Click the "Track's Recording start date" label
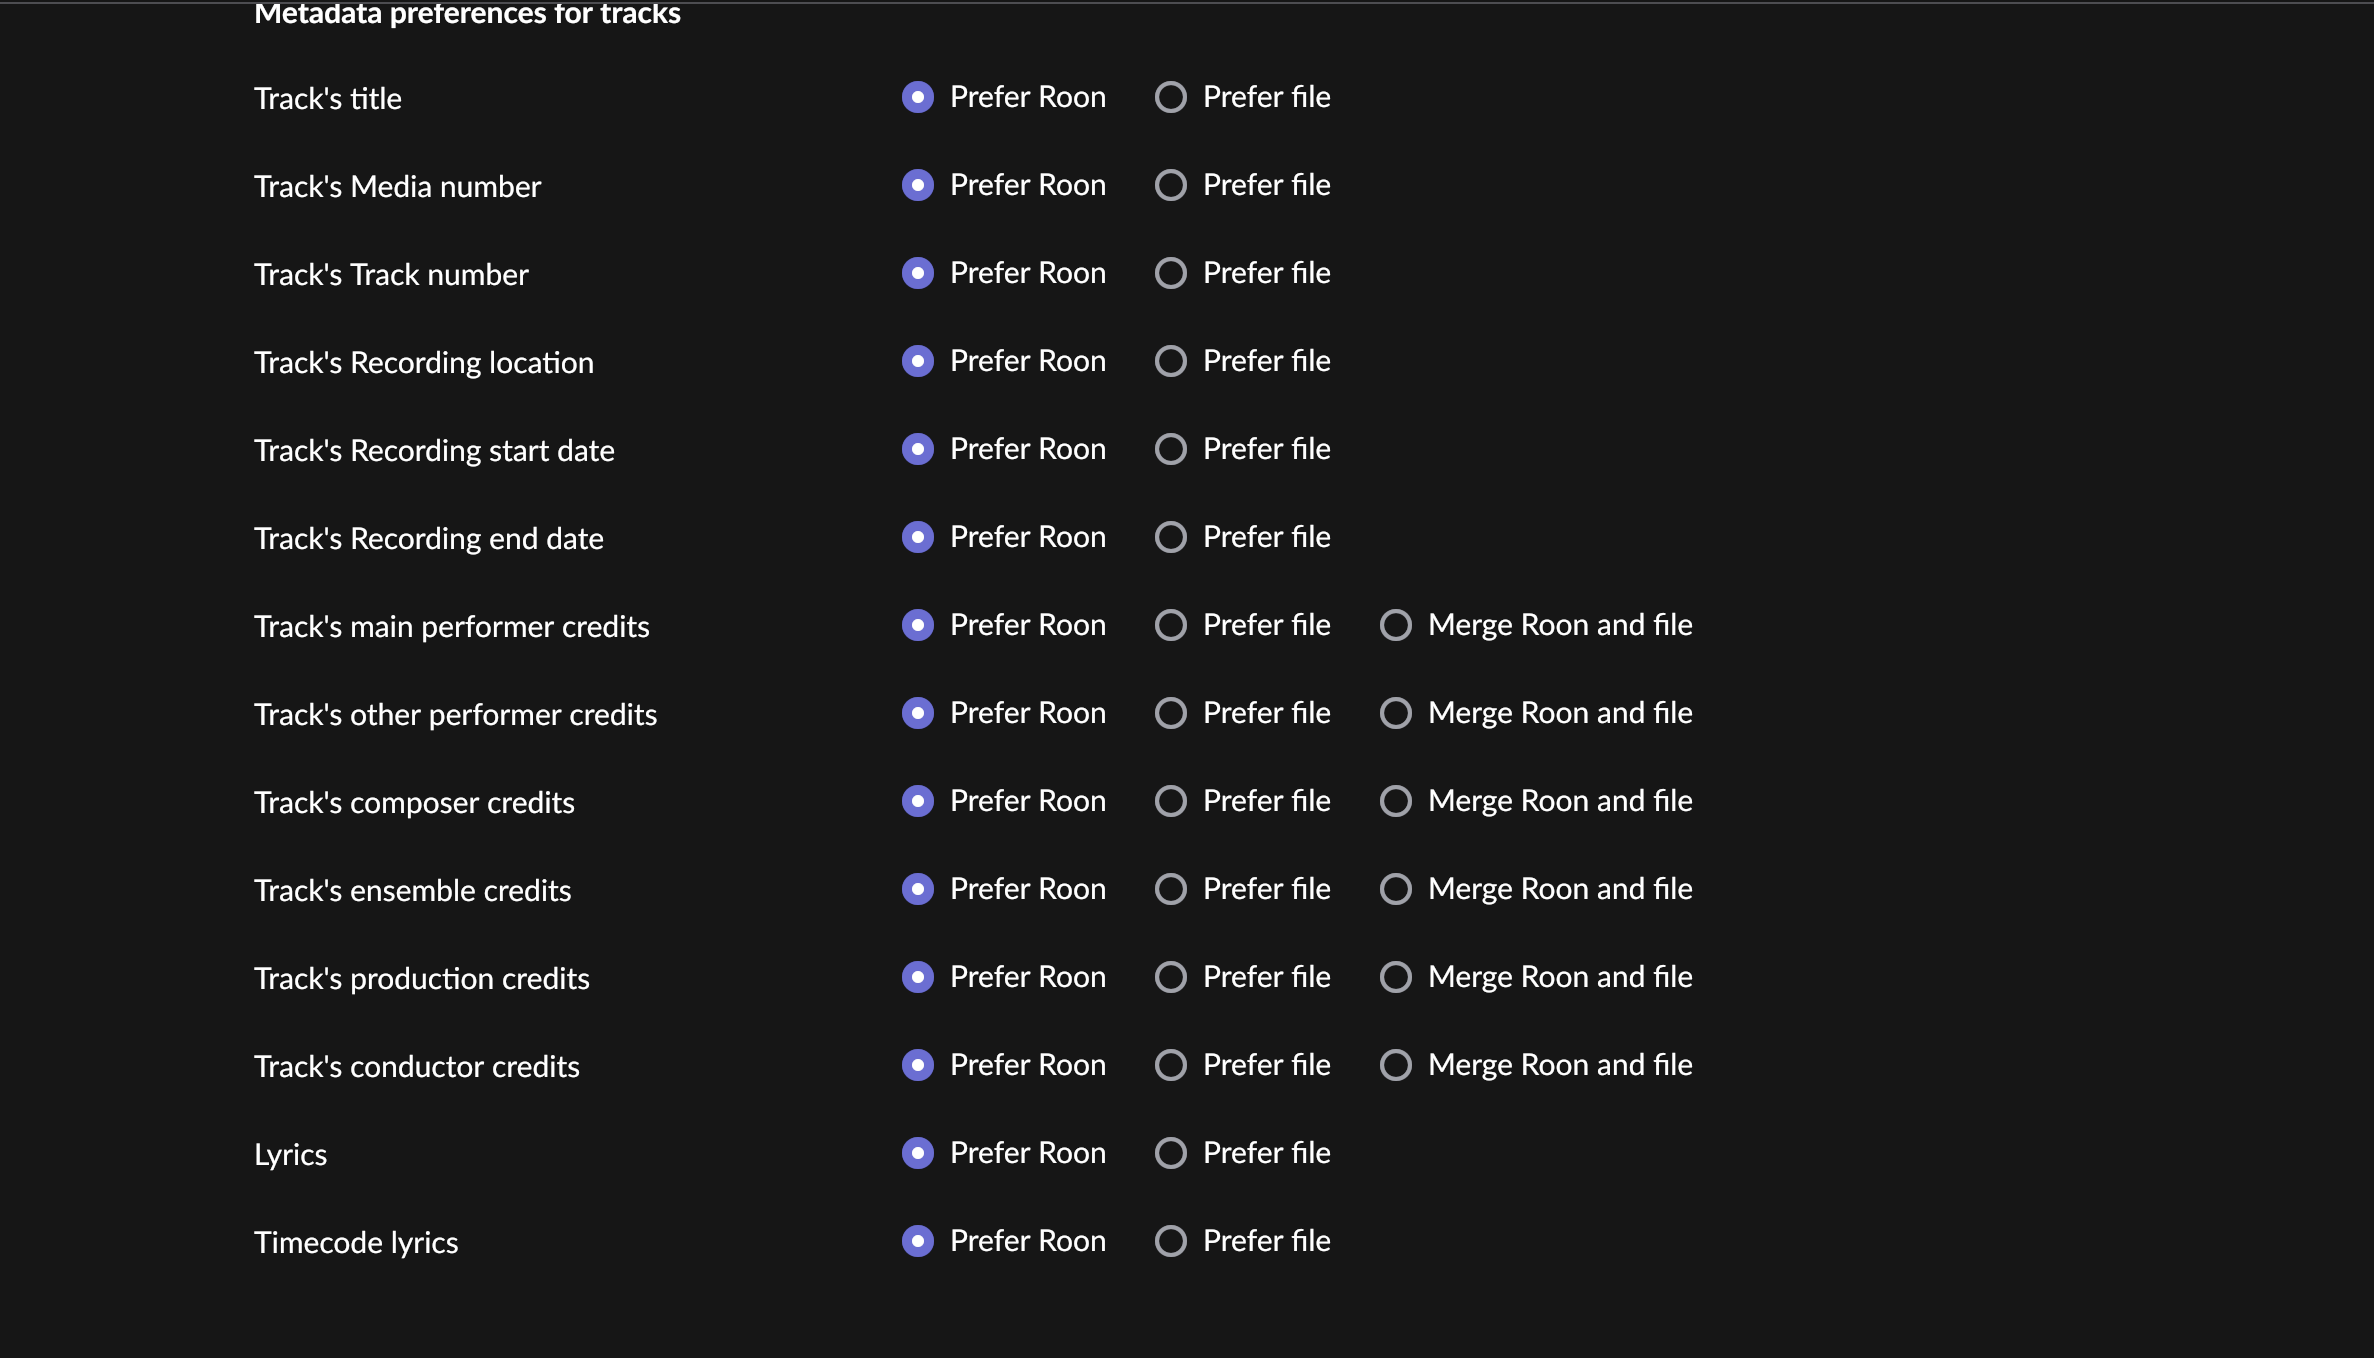 pos(434,450)
